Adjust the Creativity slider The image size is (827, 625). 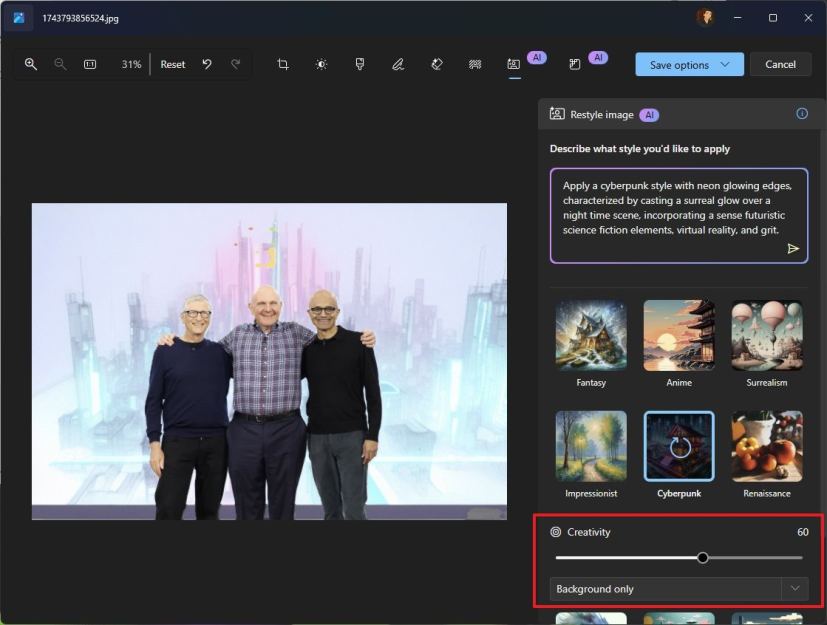tap(703, 557)
